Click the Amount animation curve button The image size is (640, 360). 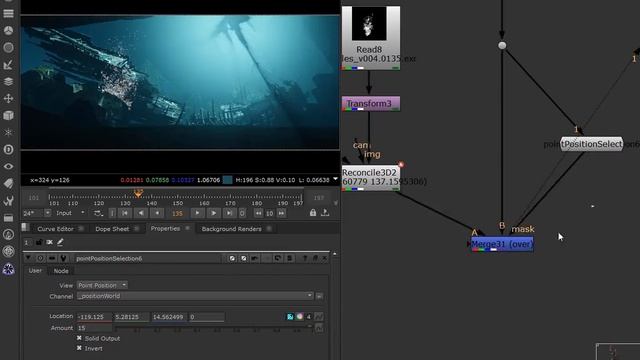tap(319, 328)
